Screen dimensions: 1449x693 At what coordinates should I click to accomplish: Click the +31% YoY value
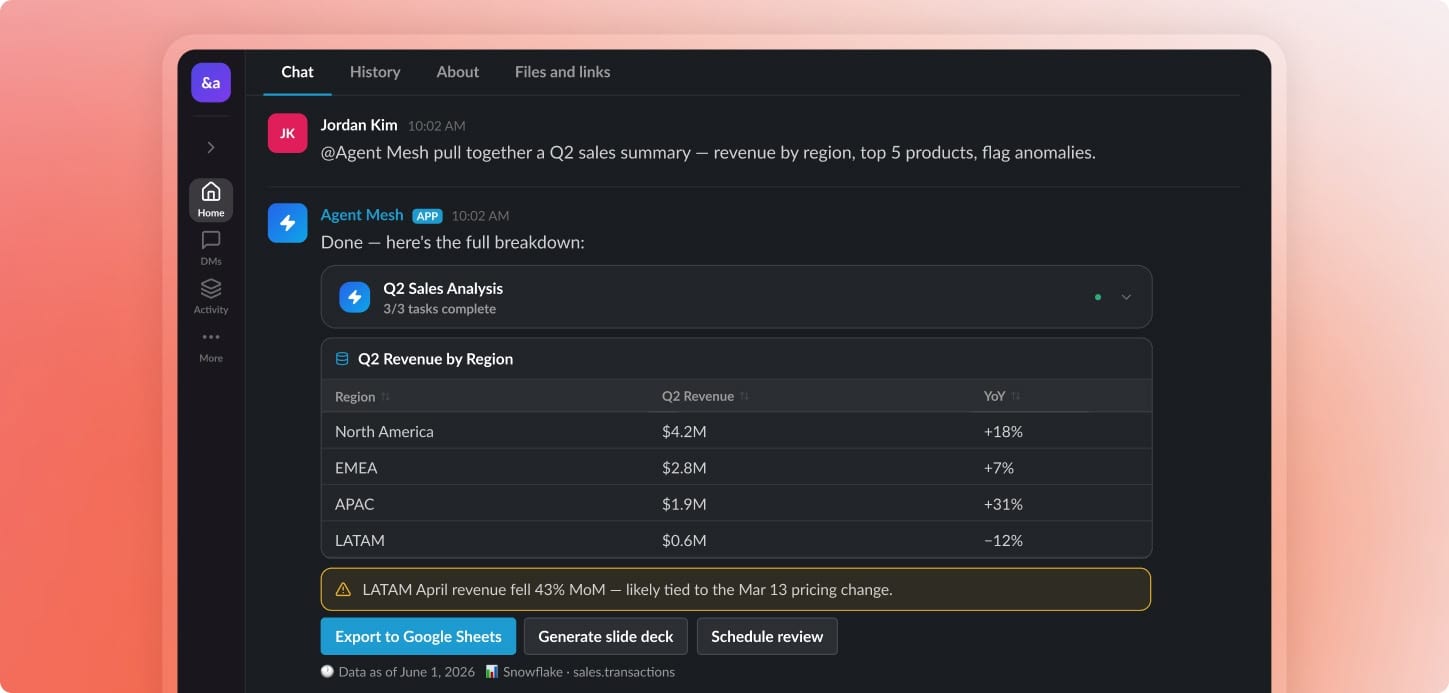[x=1003, y=504]
